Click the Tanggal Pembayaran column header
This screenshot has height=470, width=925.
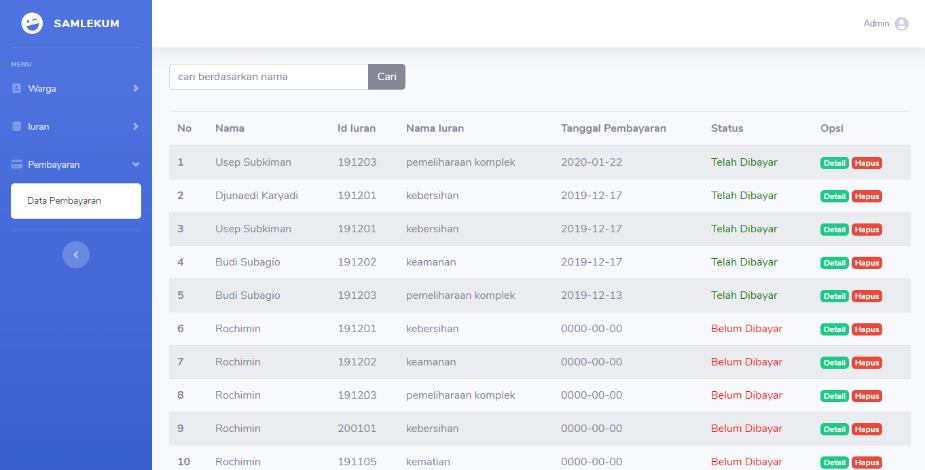[x=614, y=128]
